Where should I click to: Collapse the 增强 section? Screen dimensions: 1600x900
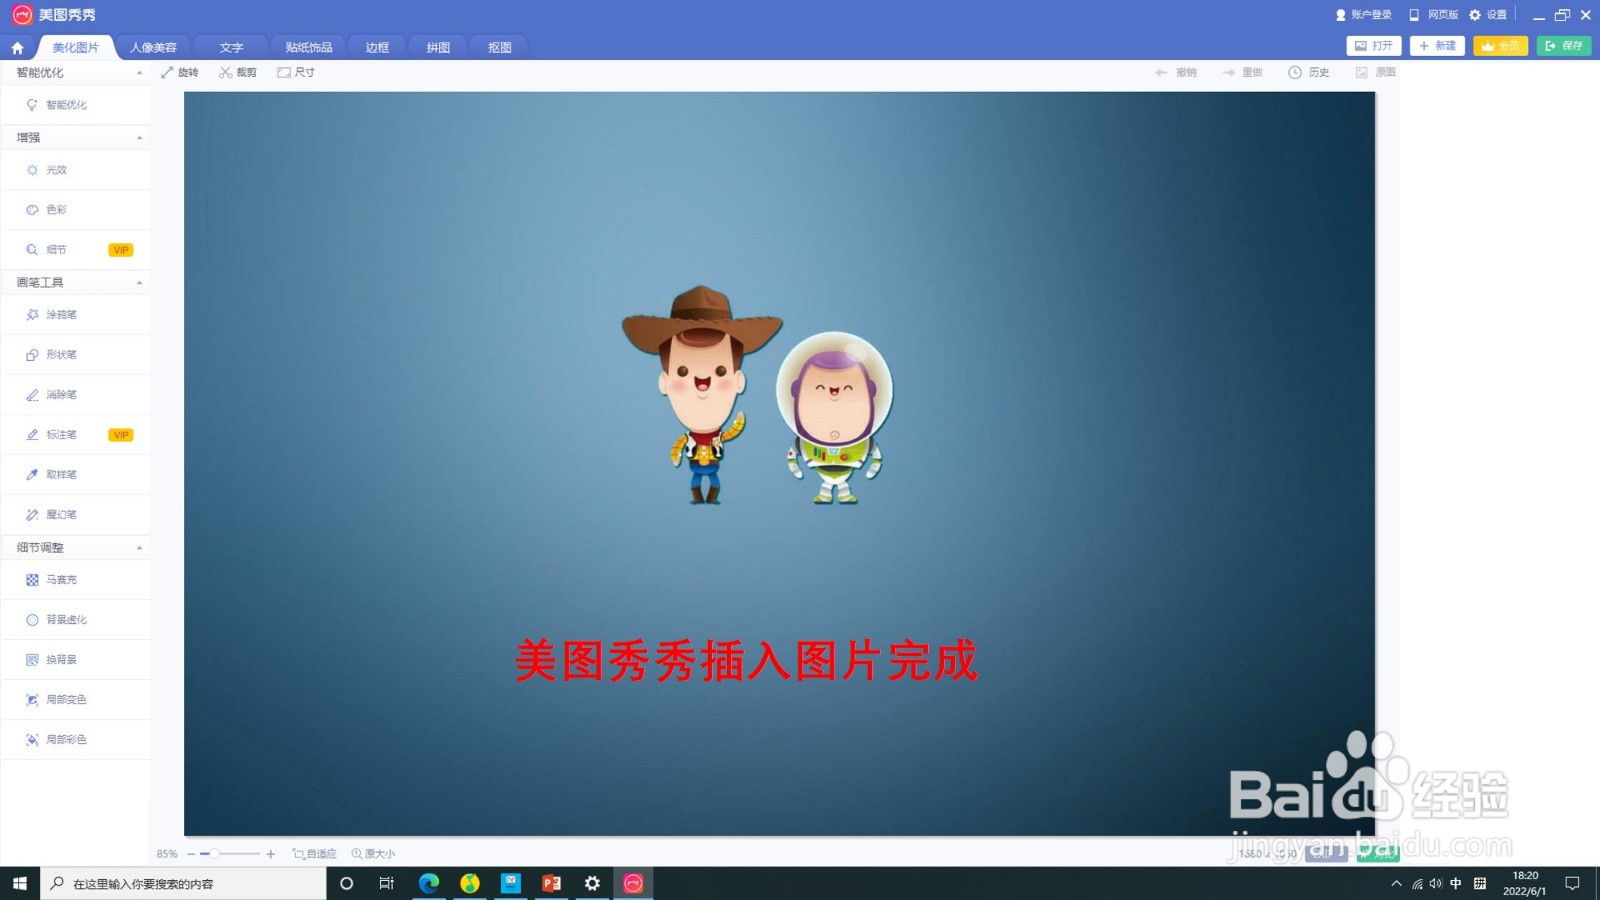point(139,138)
